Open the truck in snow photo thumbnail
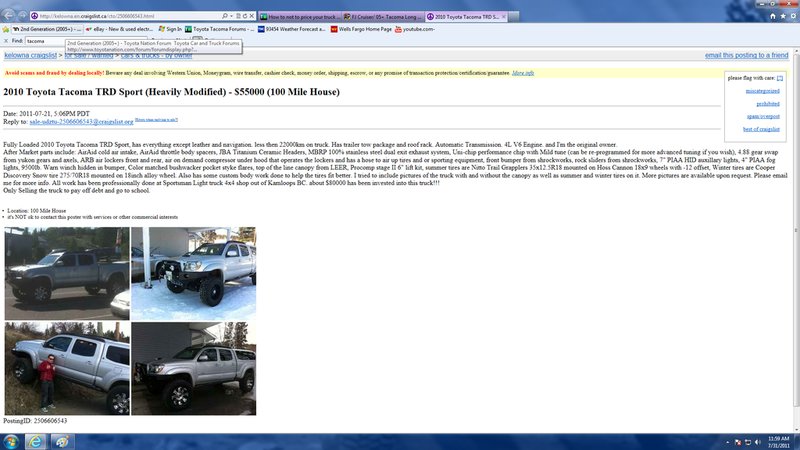Screen dimensions: 800x450 193,273
